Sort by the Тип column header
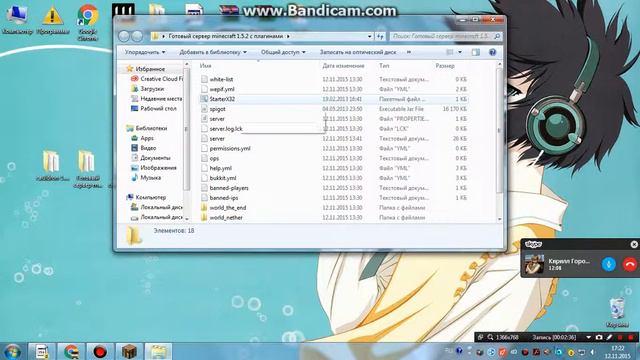The image size is (640, 360). 384,66
